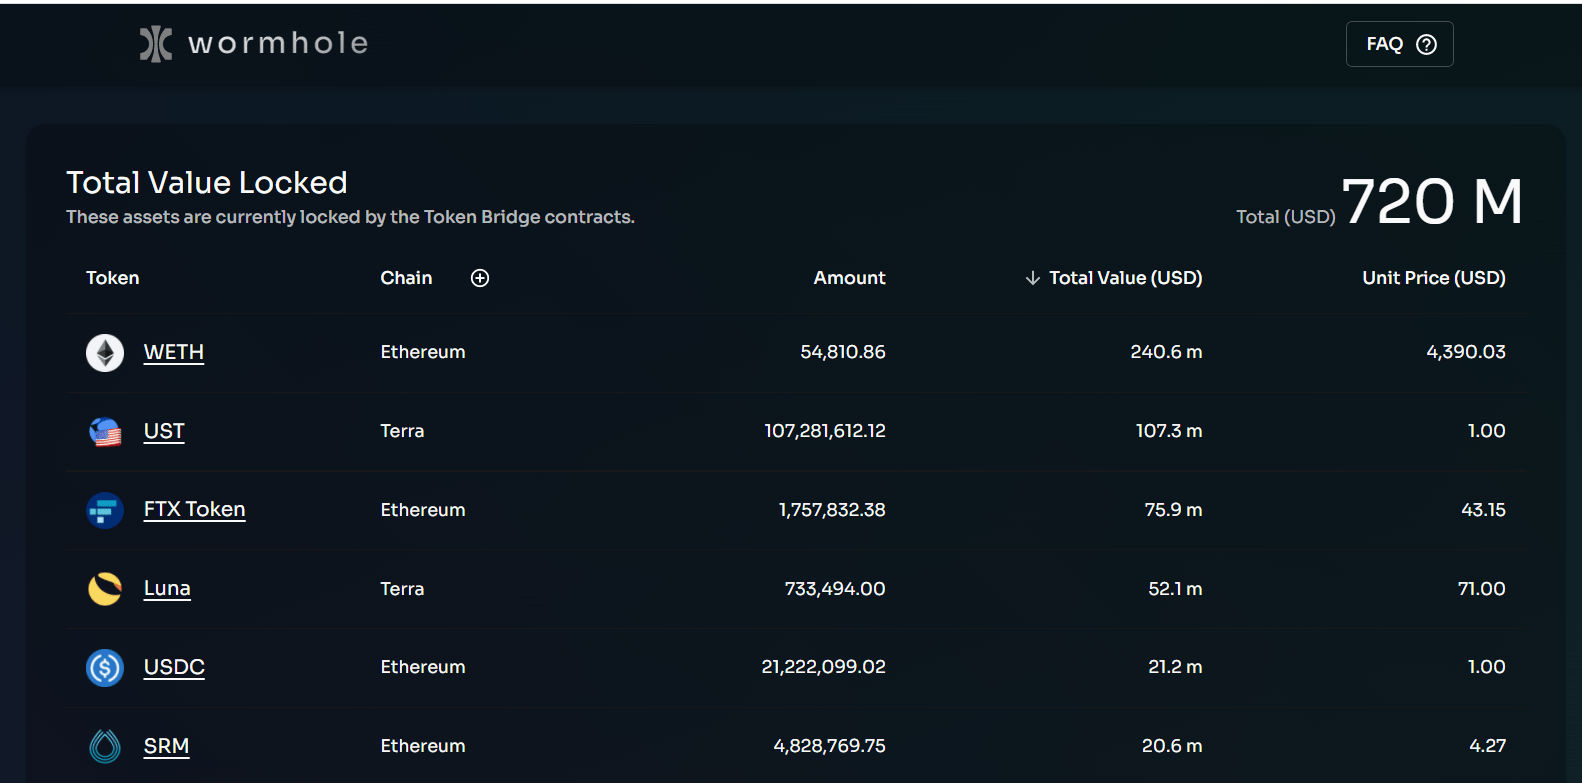1582x783 pixels.
Task: Click unit price 4.27
Action: pyautogui.click(x=1487, y=746)
